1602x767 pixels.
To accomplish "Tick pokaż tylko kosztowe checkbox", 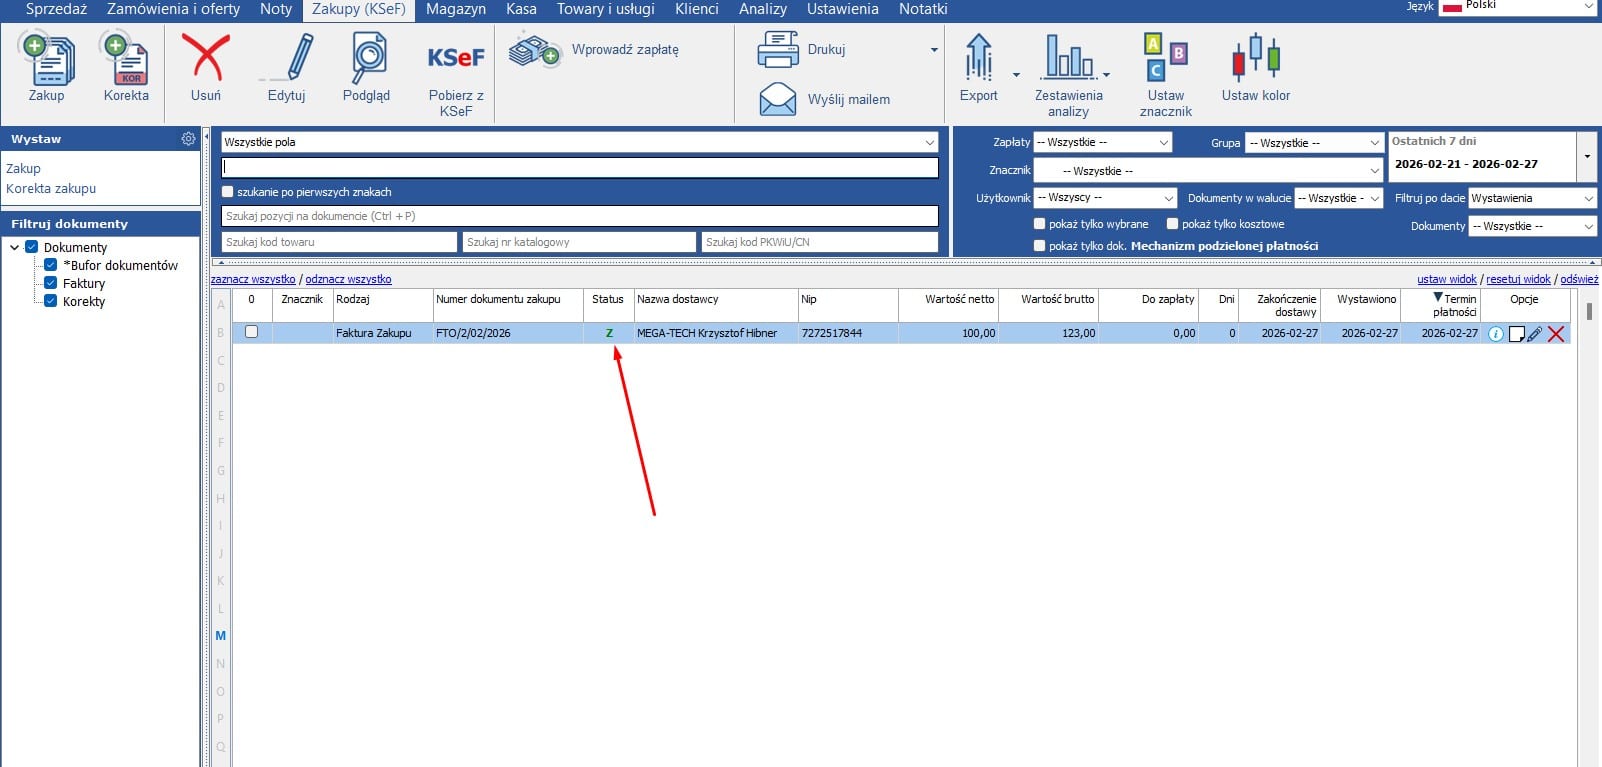I will tap(1173, 224).
